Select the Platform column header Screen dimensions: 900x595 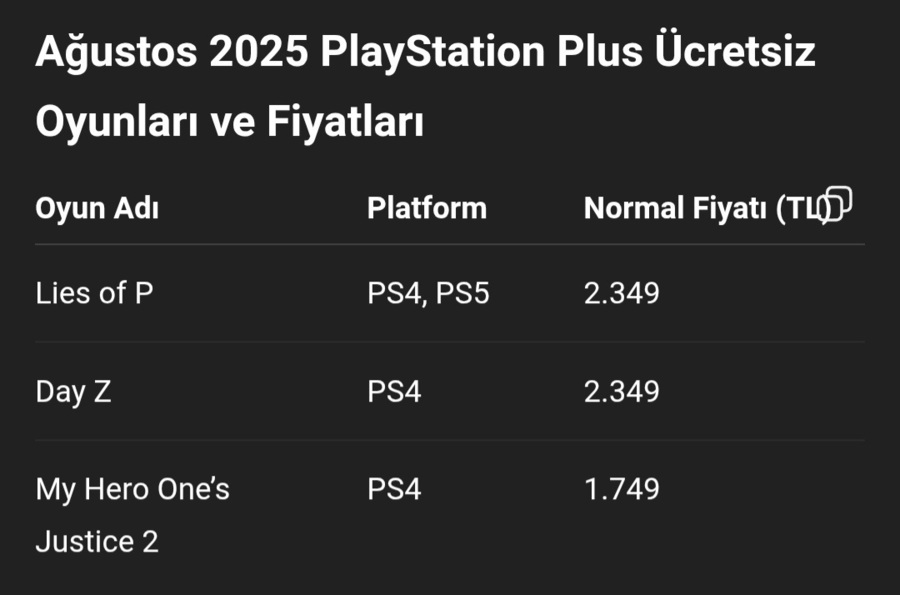click(427, 208)
